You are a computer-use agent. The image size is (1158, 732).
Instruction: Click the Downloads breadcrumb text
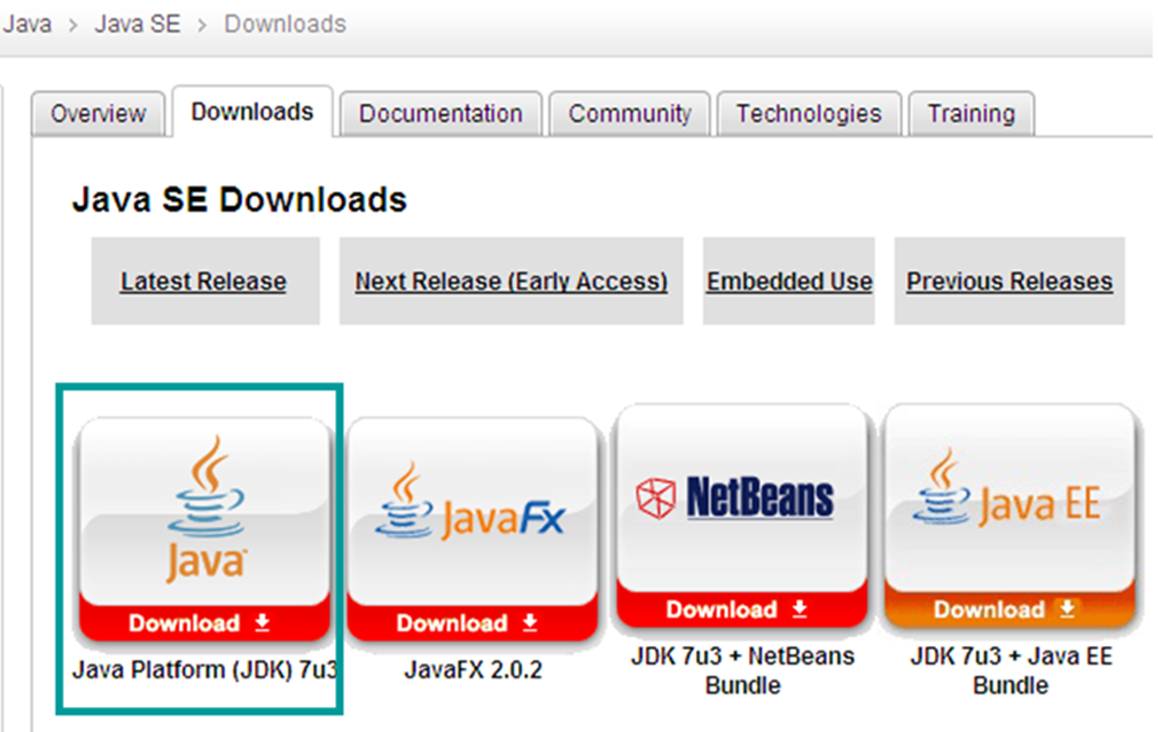[x=285, y=24]
